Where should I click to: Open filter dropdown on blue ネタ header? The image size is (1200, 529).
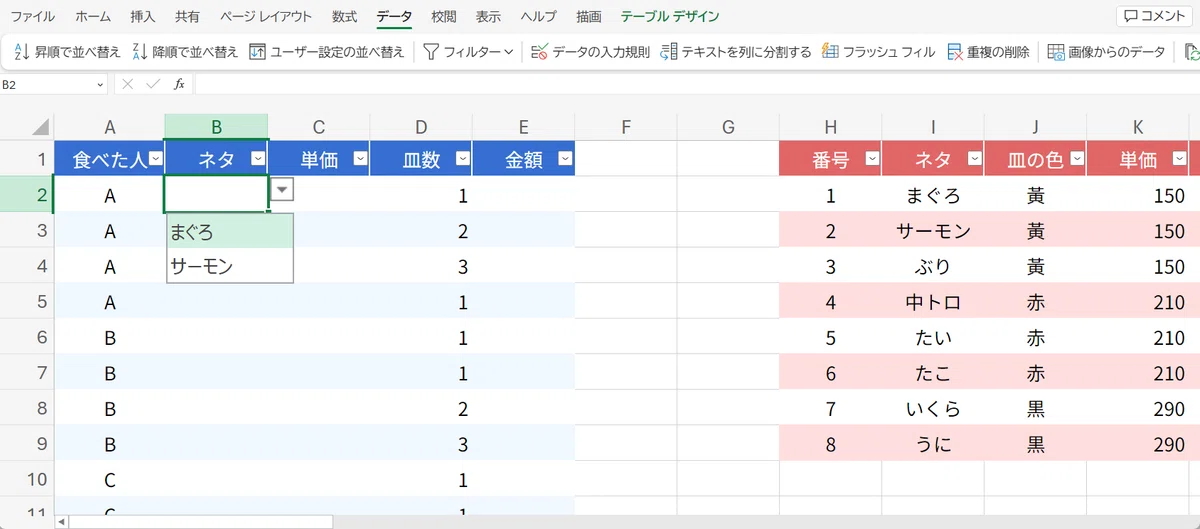pyautogui.click(x=258, y=158)
